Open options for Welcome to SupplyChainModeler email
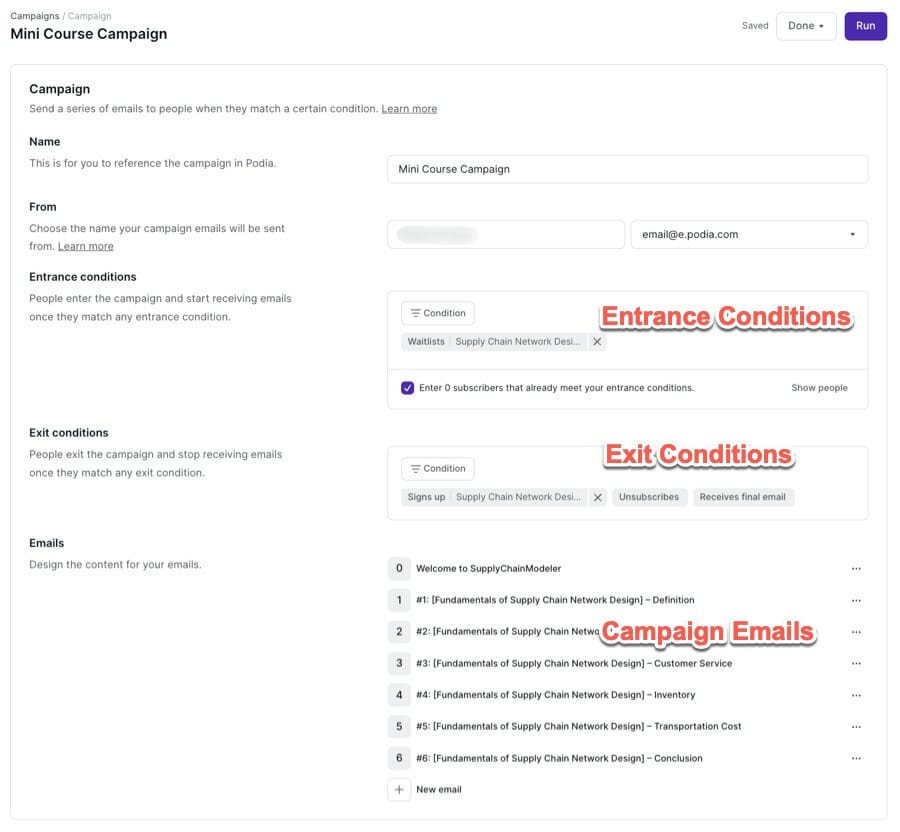900x832 pixels. tap(855, 569)
